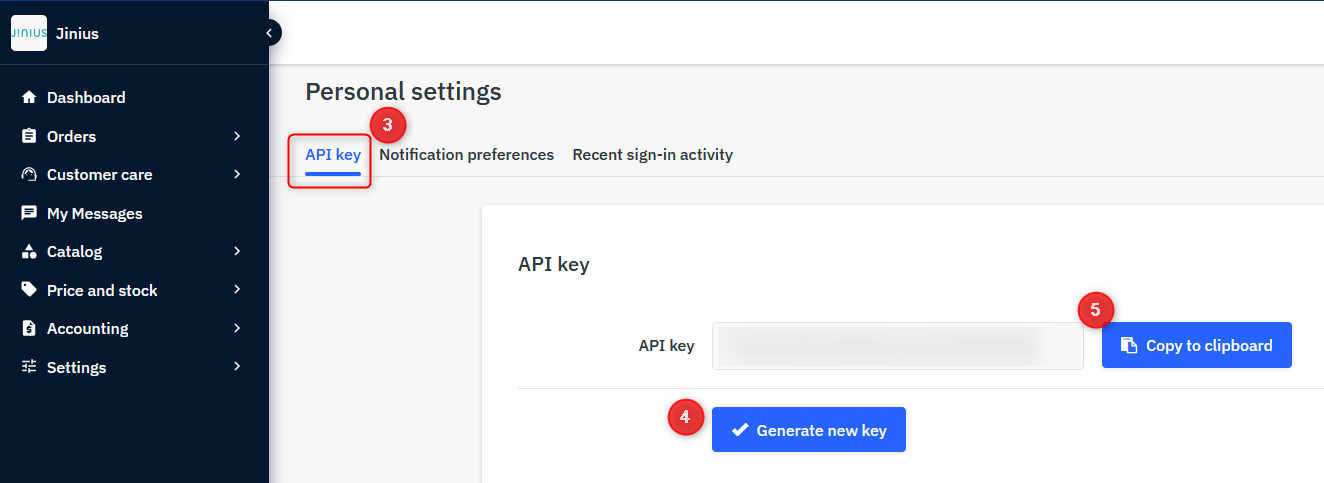Viewport: 1324px width, 483px height.
Task: Click the Accounting document icon
Action: (x=29, y=328)
